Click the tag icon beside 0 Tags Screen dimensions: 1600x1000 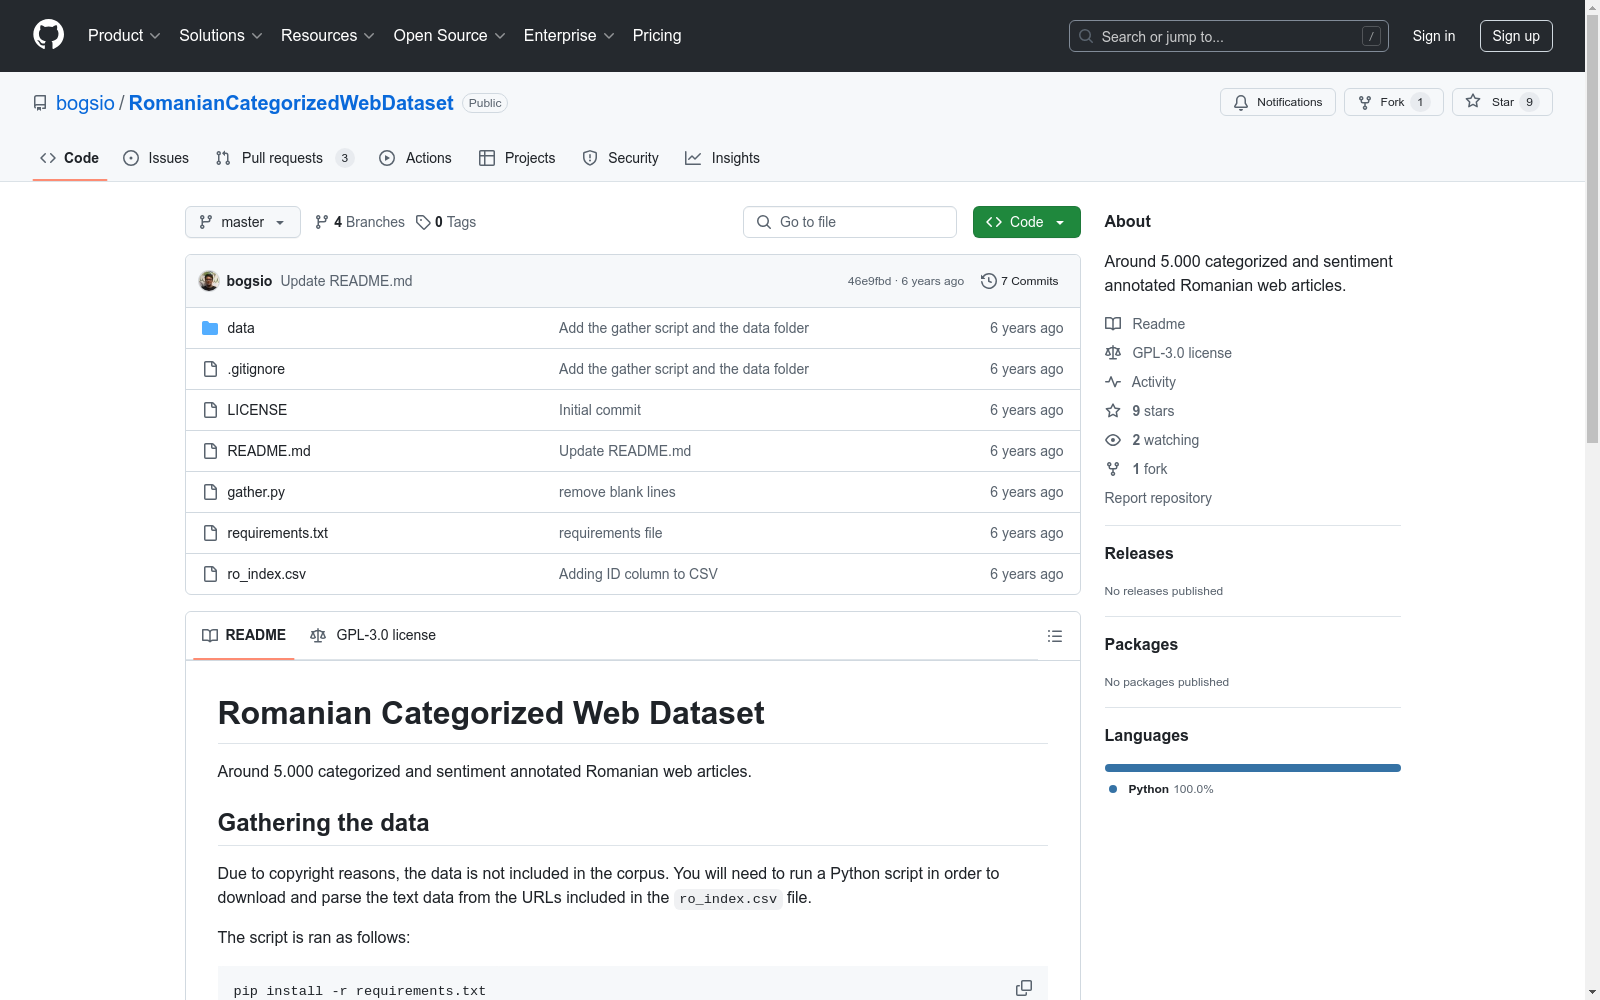423,222
